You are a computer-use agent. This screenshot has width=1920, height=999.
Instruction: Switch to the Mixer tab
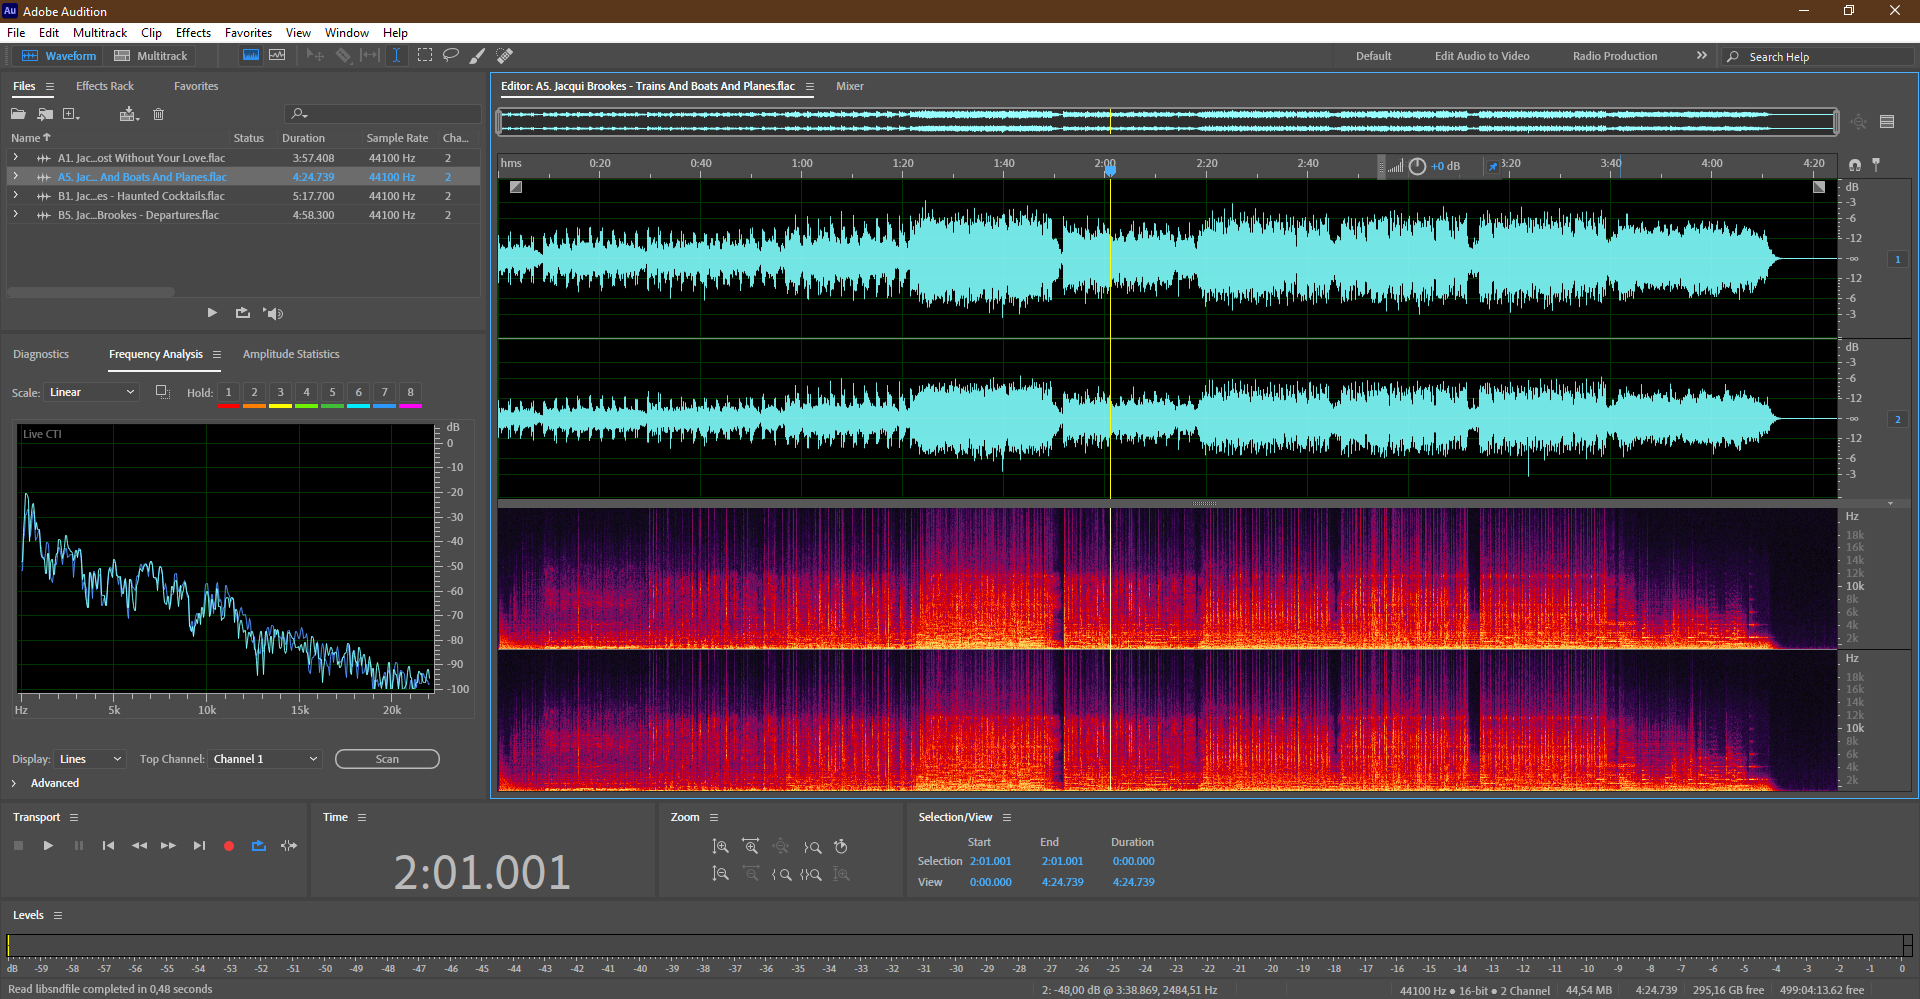(850, 86)
